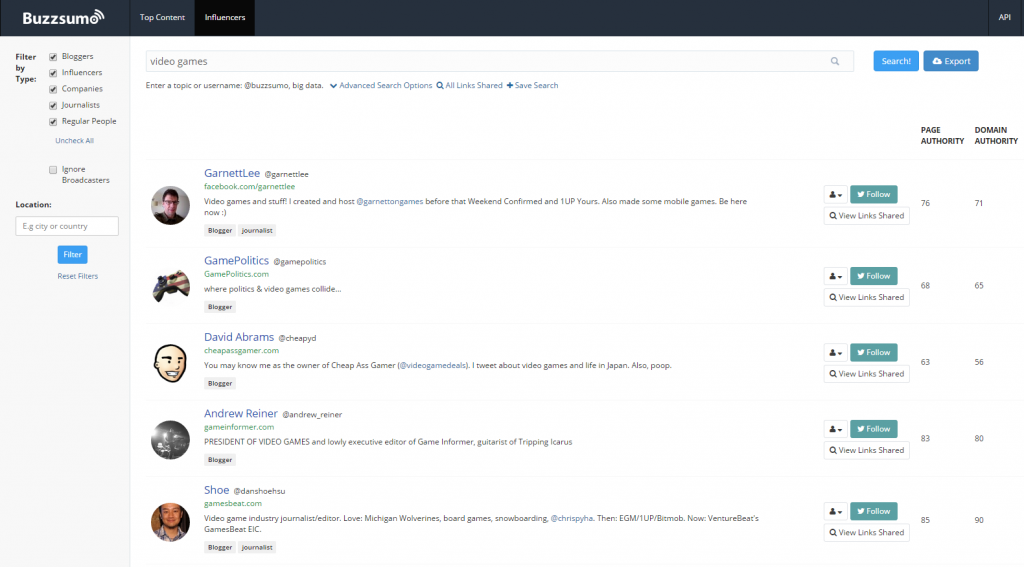Click Journalist tag under GarnettLee

coord(257,231)
